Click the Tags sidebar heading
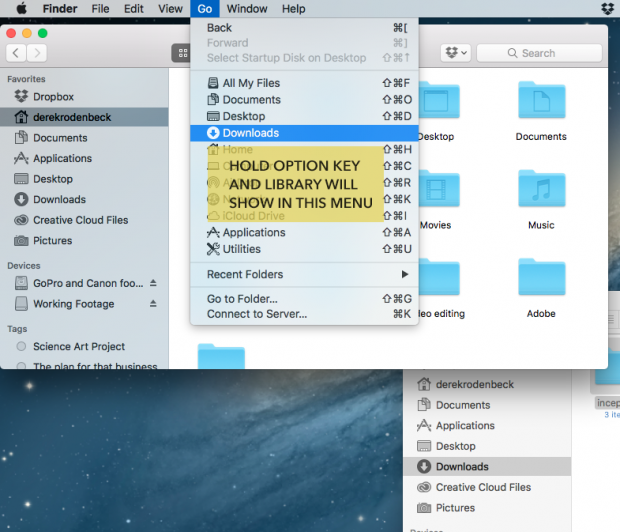The height and width of the screenshot is (532, 620). point(17,329)
